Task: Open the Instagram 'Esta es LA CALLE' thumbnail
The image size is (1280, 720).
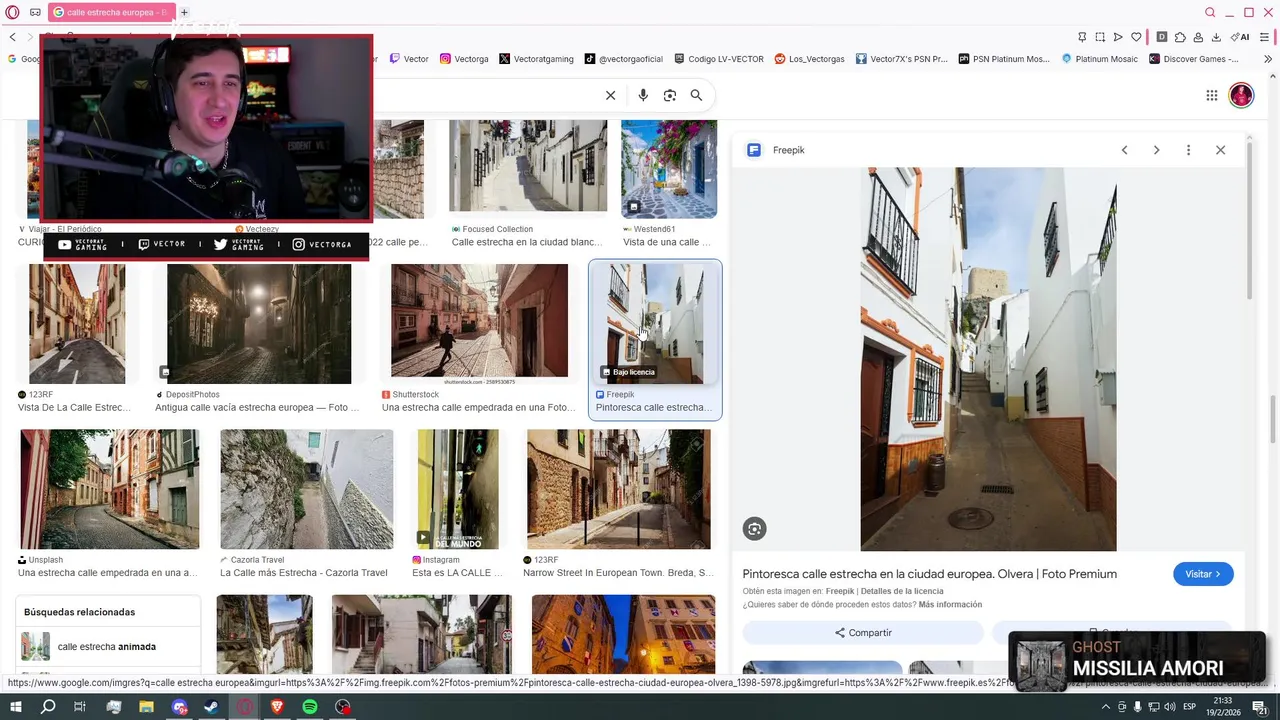Action: click(x=458, y=489)
